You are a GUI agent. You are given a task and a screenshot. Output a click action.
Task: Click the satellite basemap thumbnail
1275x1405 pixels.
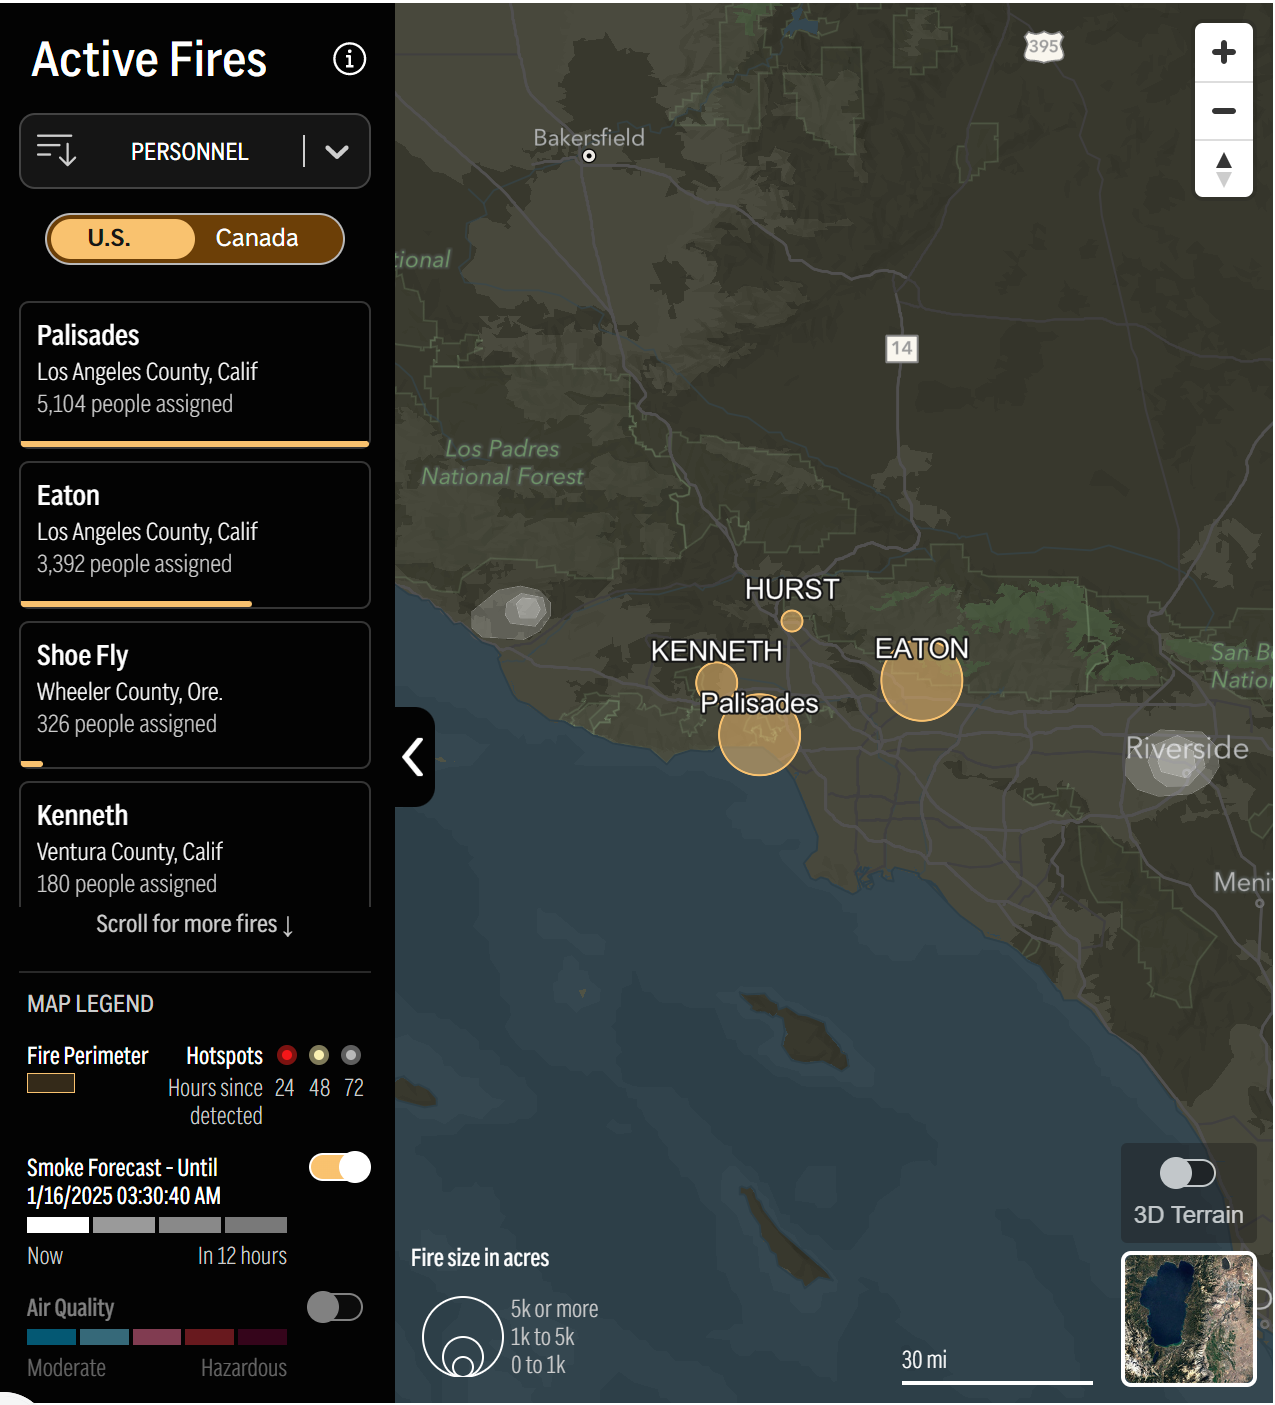pyautogui.click(x=1188, y=1318)
